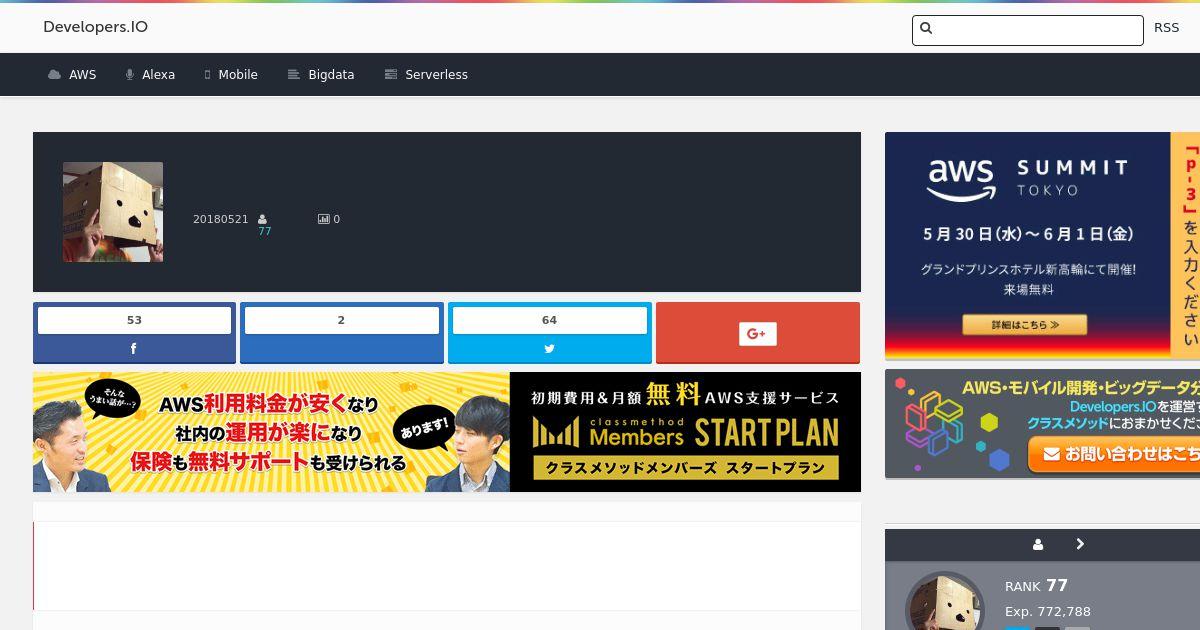
Task: Click the G+ icon badge
Action: (x=758, y=334)
